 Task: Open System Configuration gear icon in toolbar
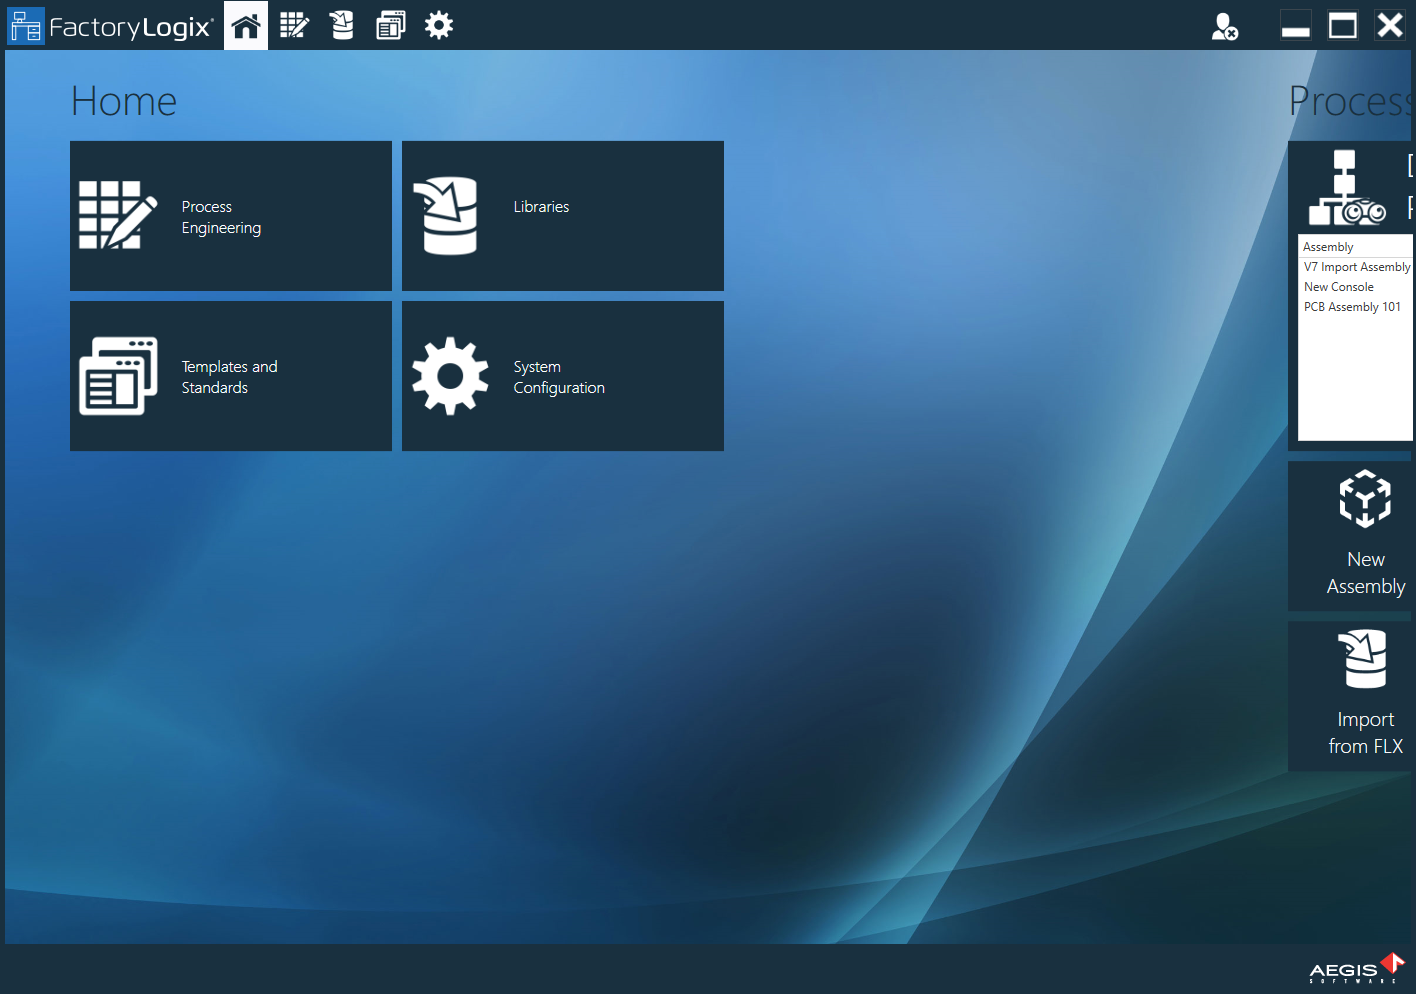(x=437, y=25)
